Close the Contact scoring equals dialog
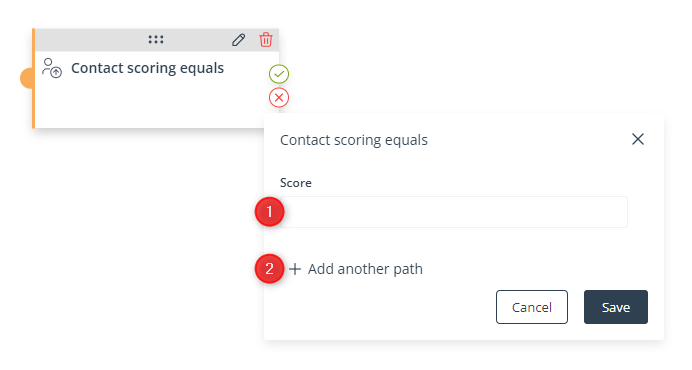Screen dimensions: 692x370 coord(638,139)
